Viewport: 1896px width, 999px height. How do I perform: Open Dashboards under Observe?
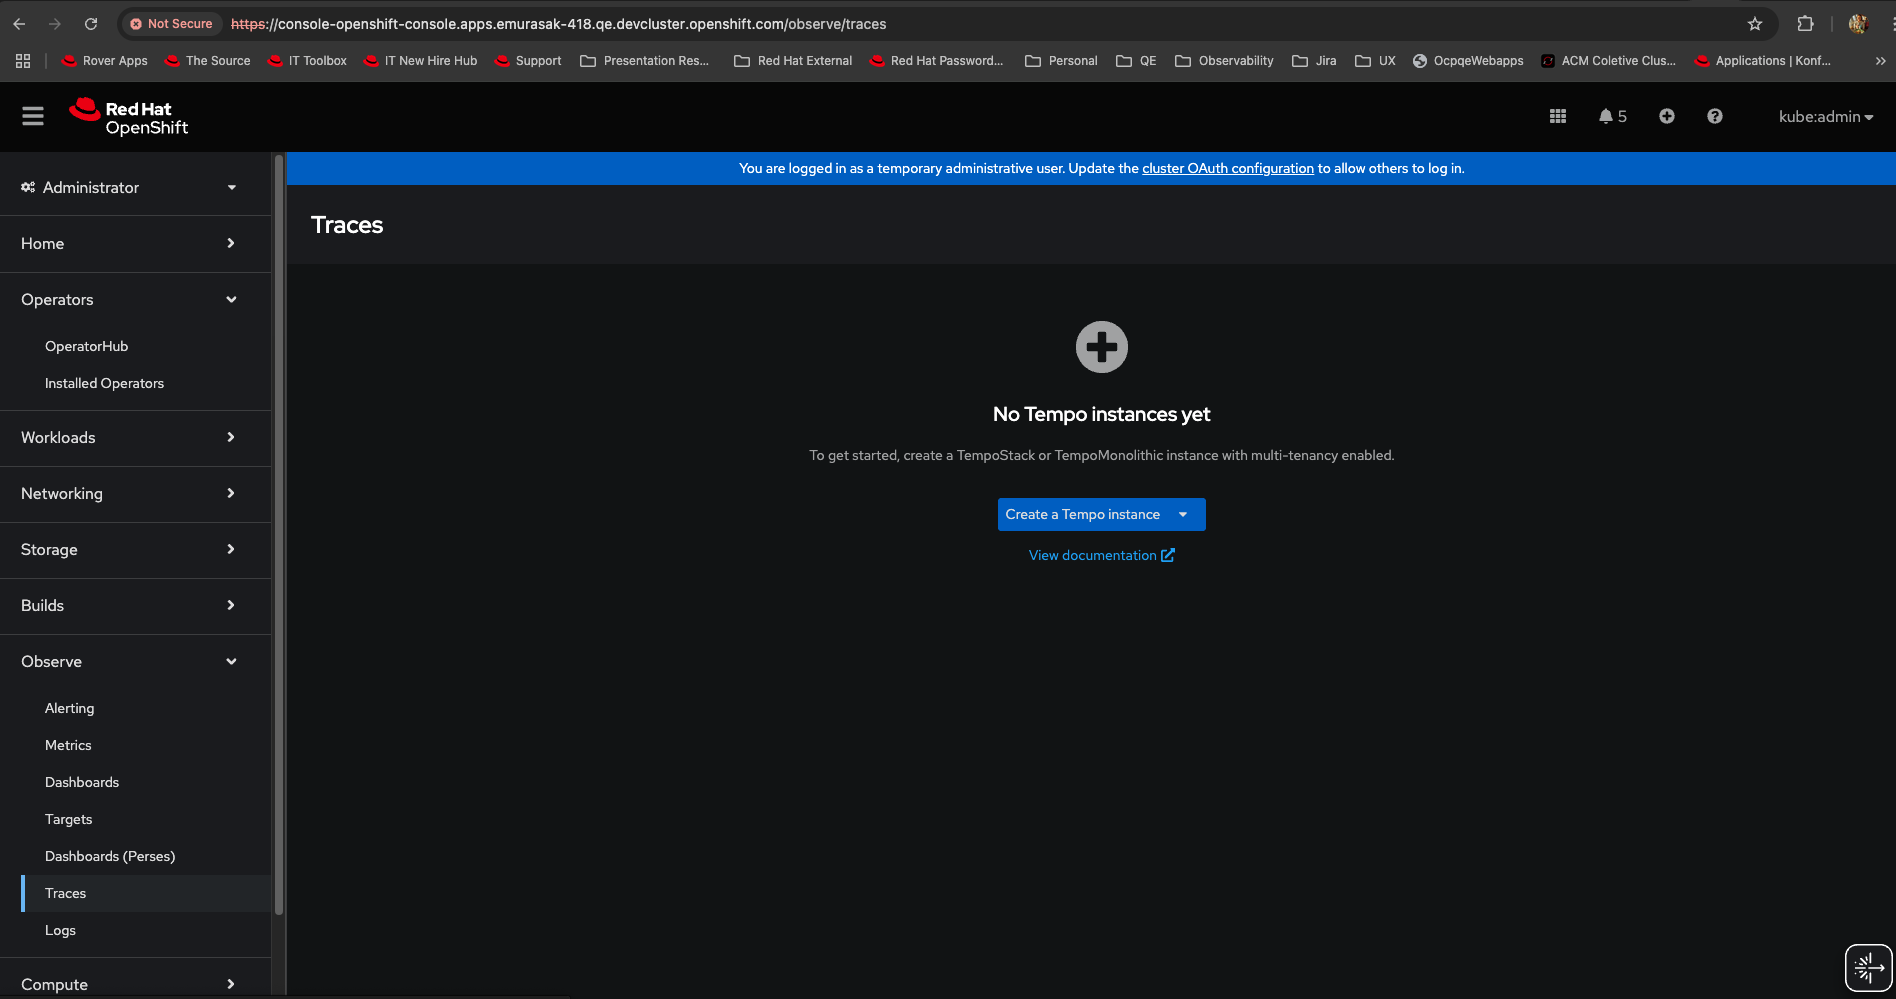(x=82, y=783)
